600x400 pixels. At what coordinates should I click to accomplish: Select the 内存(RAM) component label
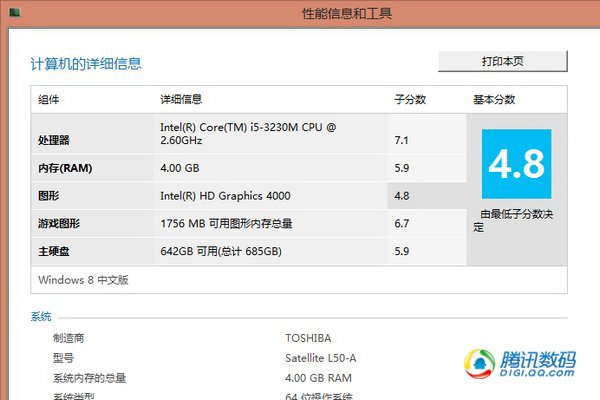[x=65, y=168]
